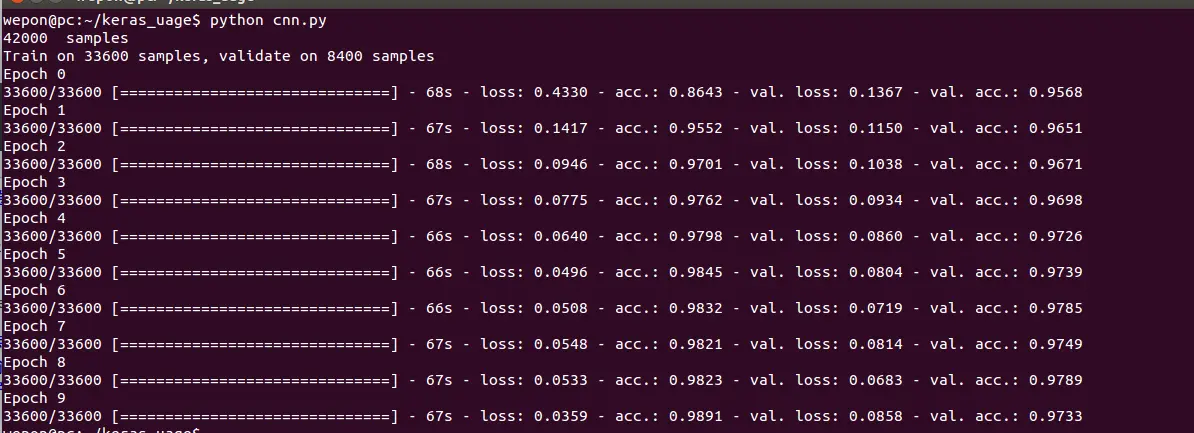The width and height of the screenshot is (1194, 433).
Task: Select training loss value 0.1417
Action: point(560,129)
